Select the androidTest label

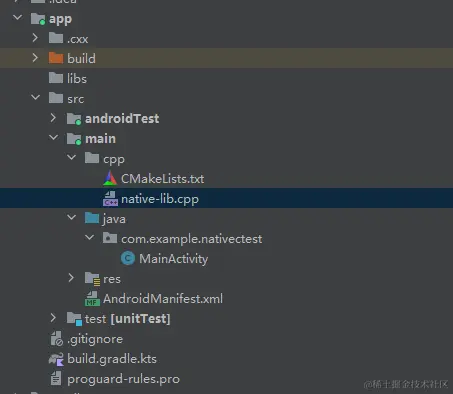tap(122, 118)
